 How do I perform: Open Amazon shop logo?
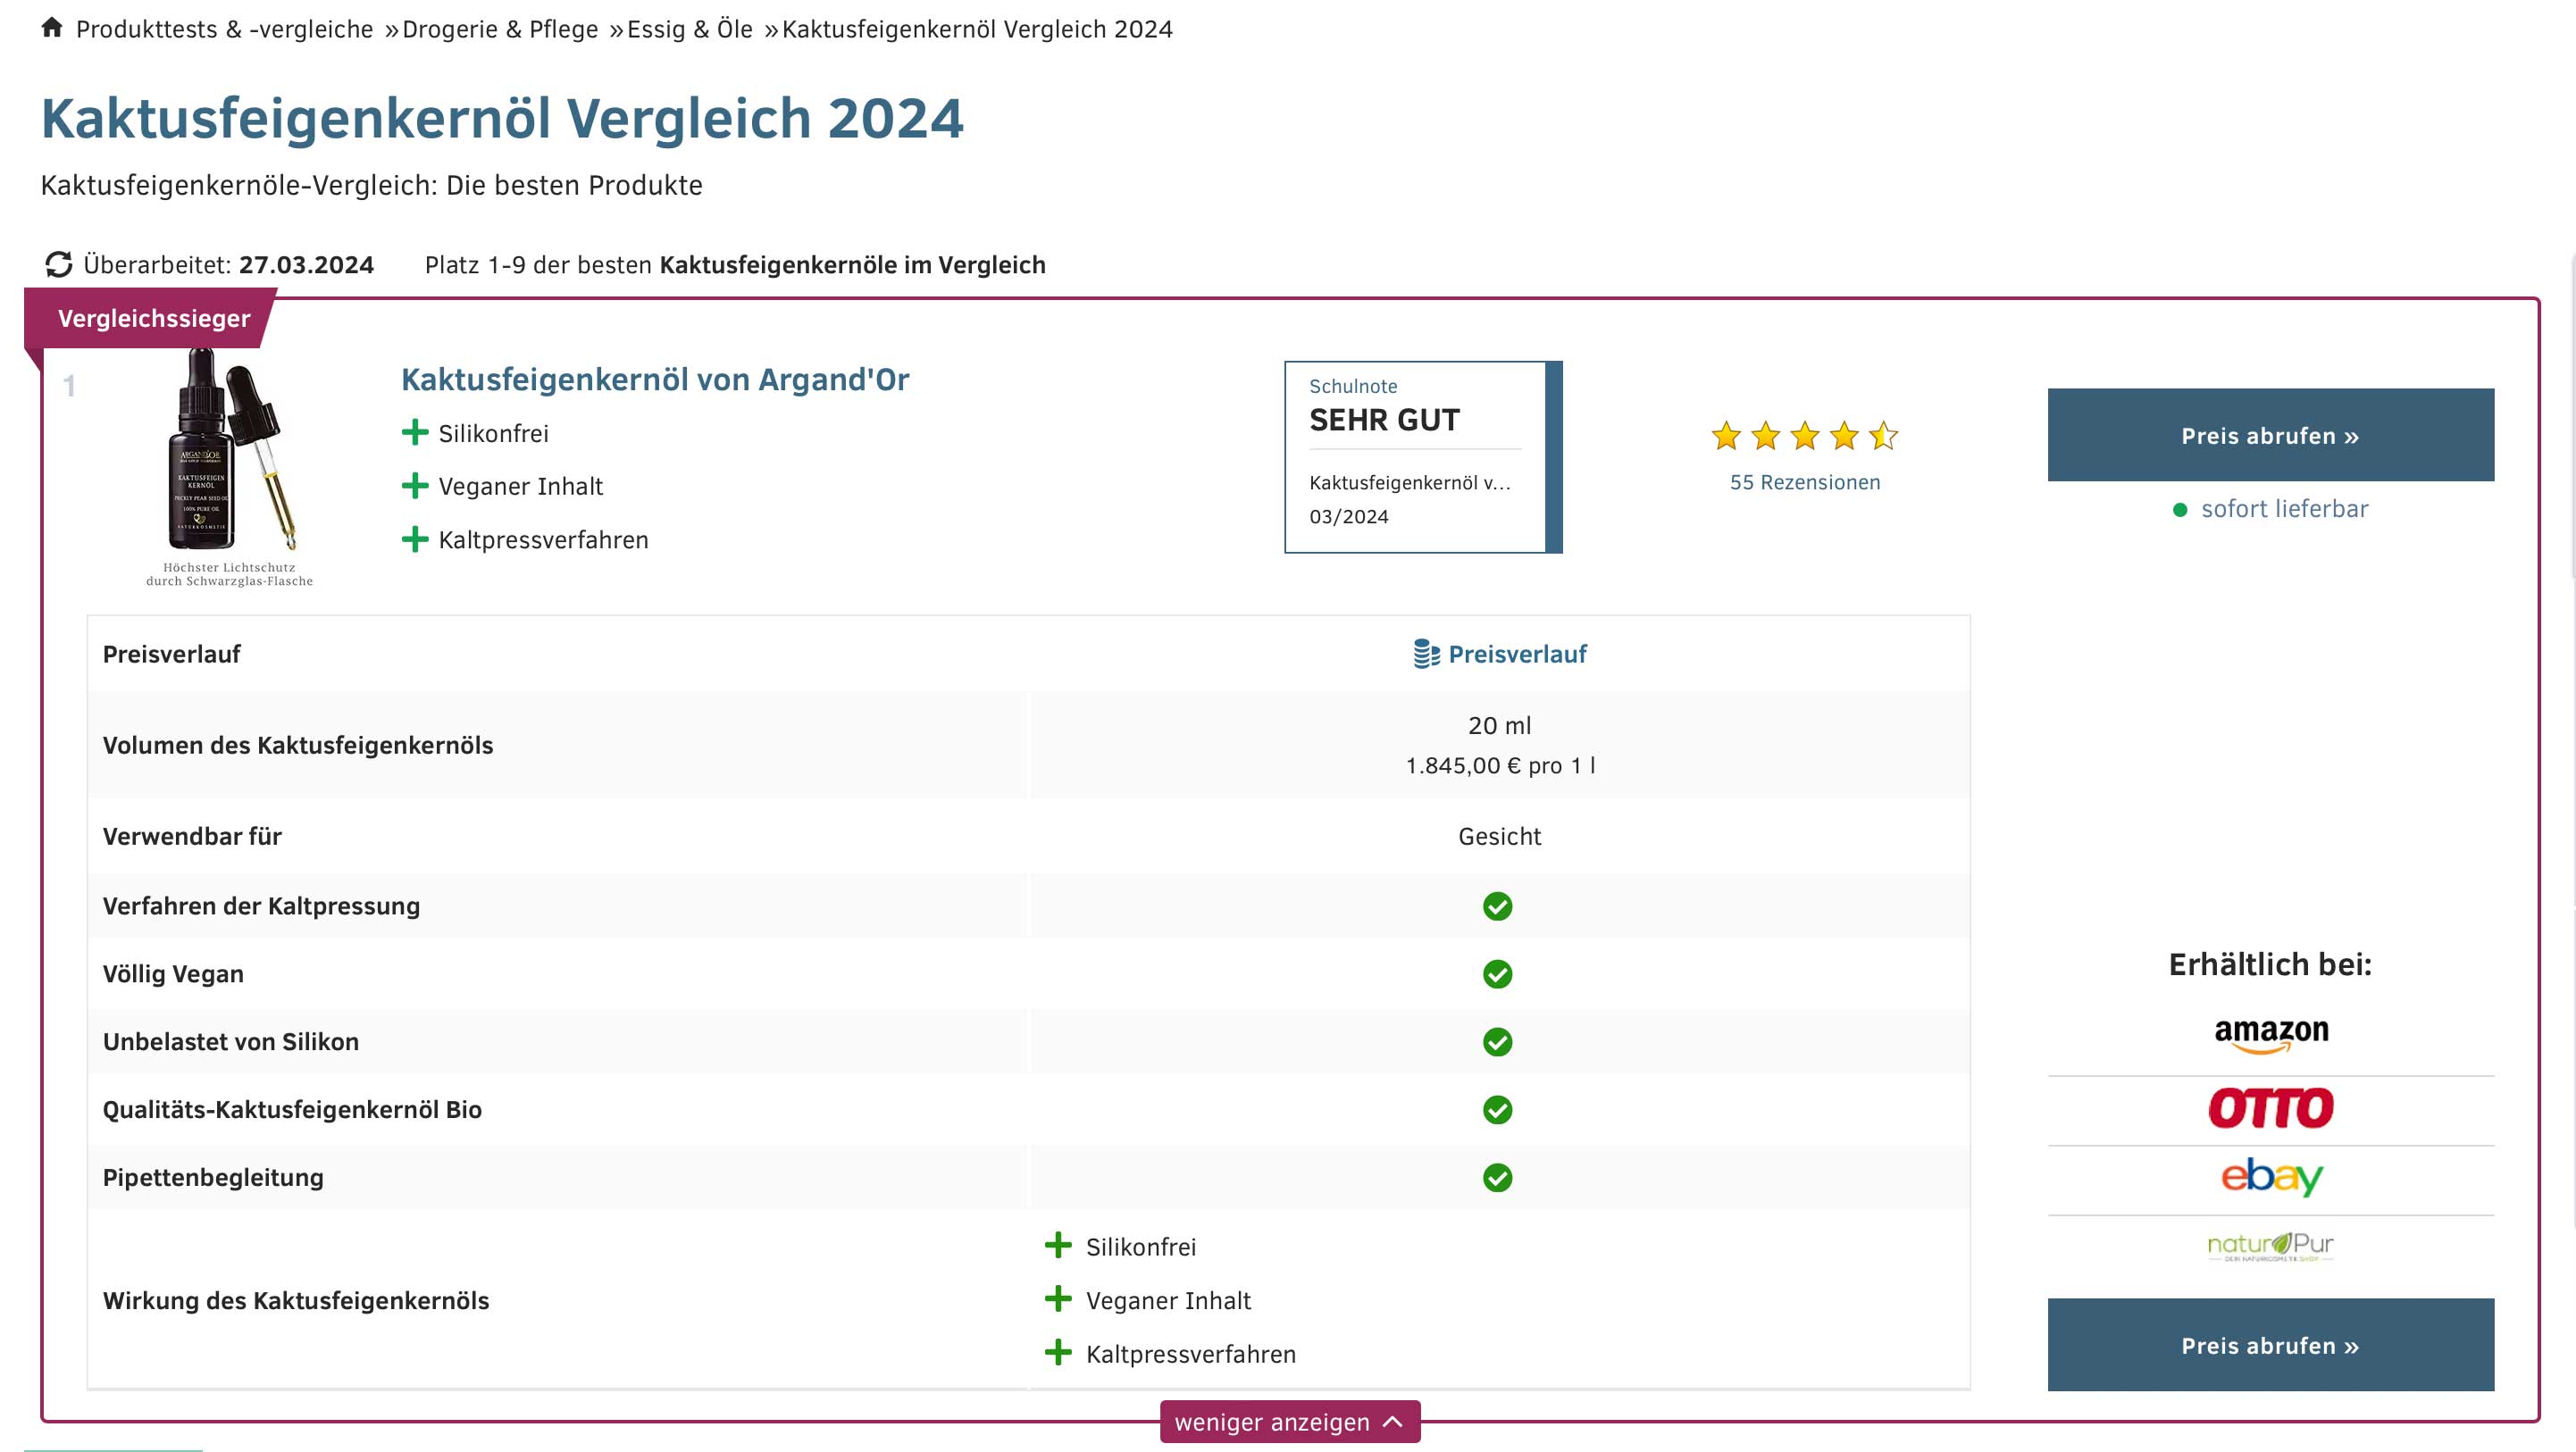2271,1035
